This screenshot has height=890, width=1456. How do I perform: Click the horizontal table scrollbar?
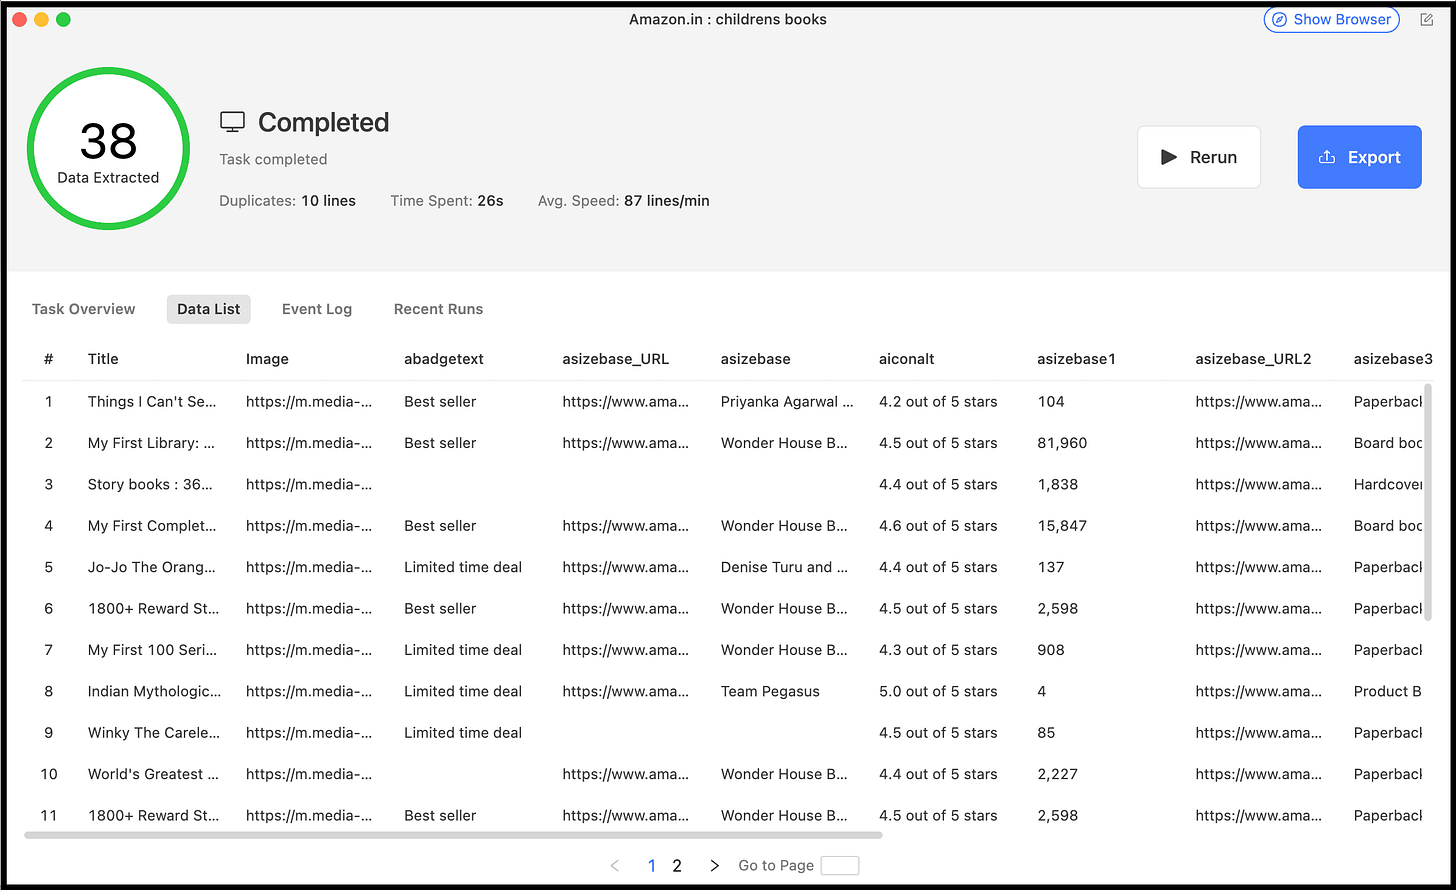[x=453, y=835]
